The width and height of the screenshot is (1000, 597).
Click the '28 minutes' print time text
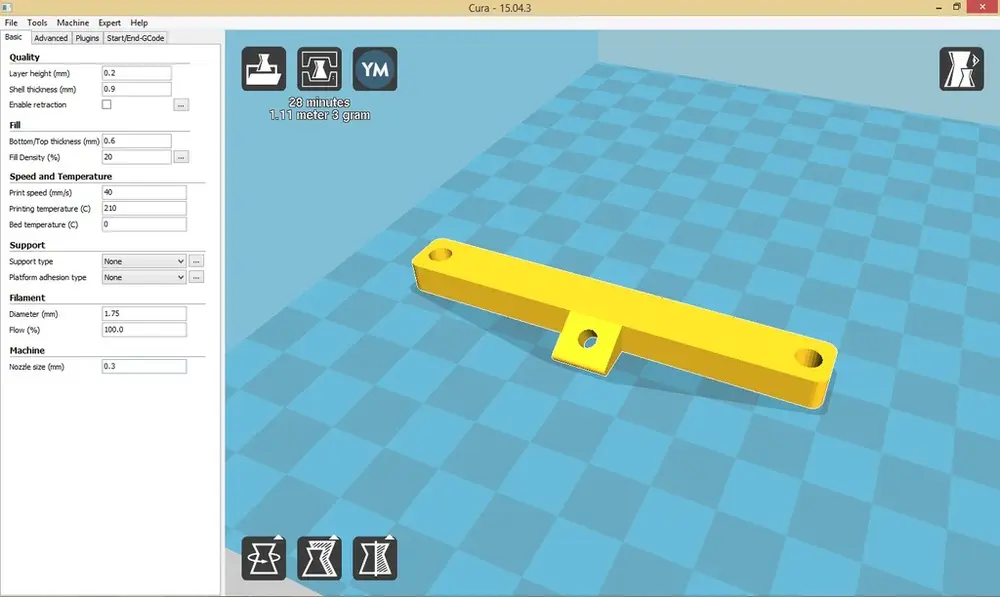pyautogui.click(x=319, y=102)
